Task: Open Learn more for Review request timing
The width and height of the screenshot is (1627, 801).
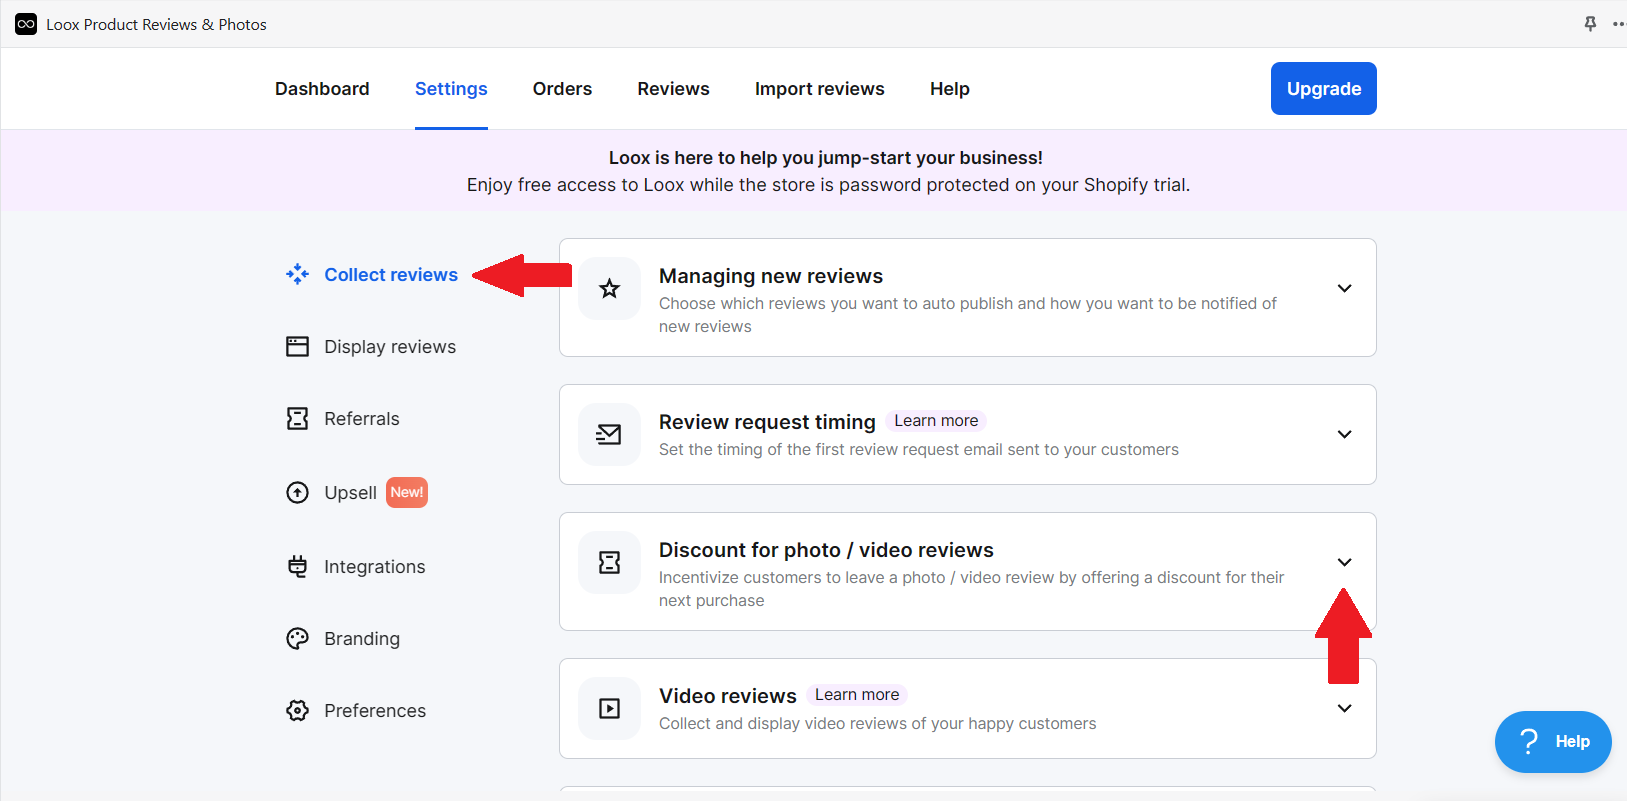Action: tap(936, 421)
